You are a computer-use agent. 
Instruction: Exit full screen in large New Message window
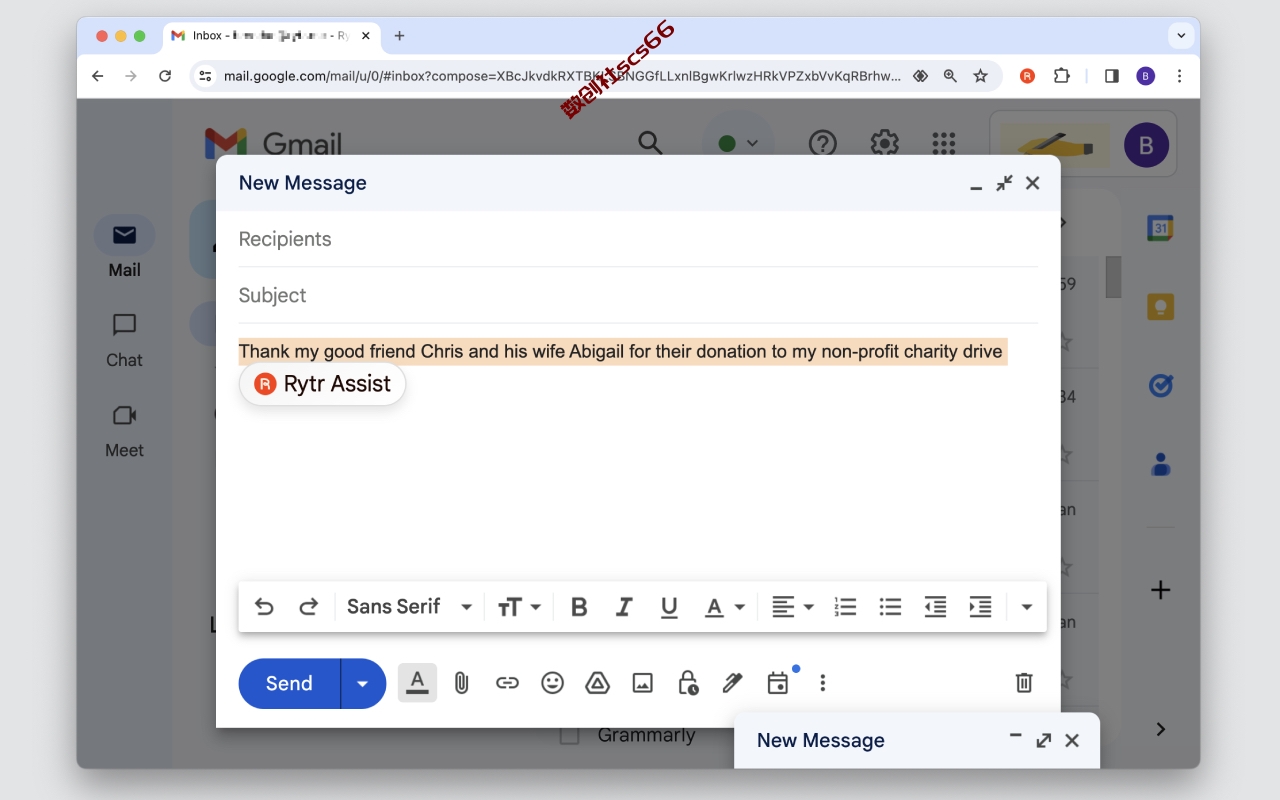pos(1004,183)
